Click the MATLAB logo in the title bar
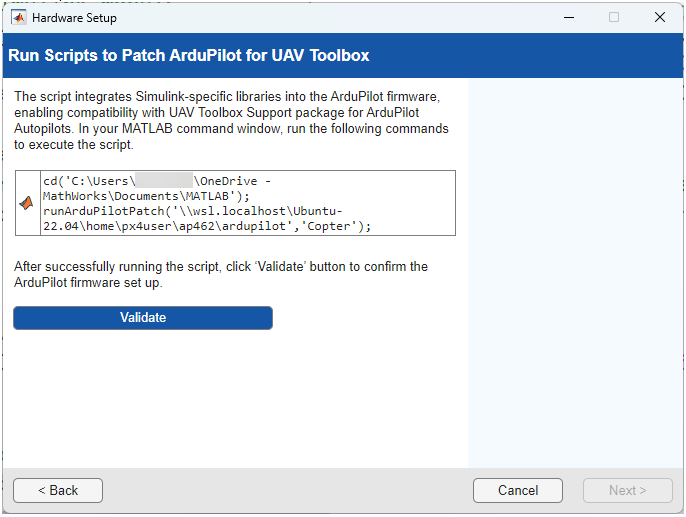The height and width of the screenshot is (517, 686). pos(18,17)
